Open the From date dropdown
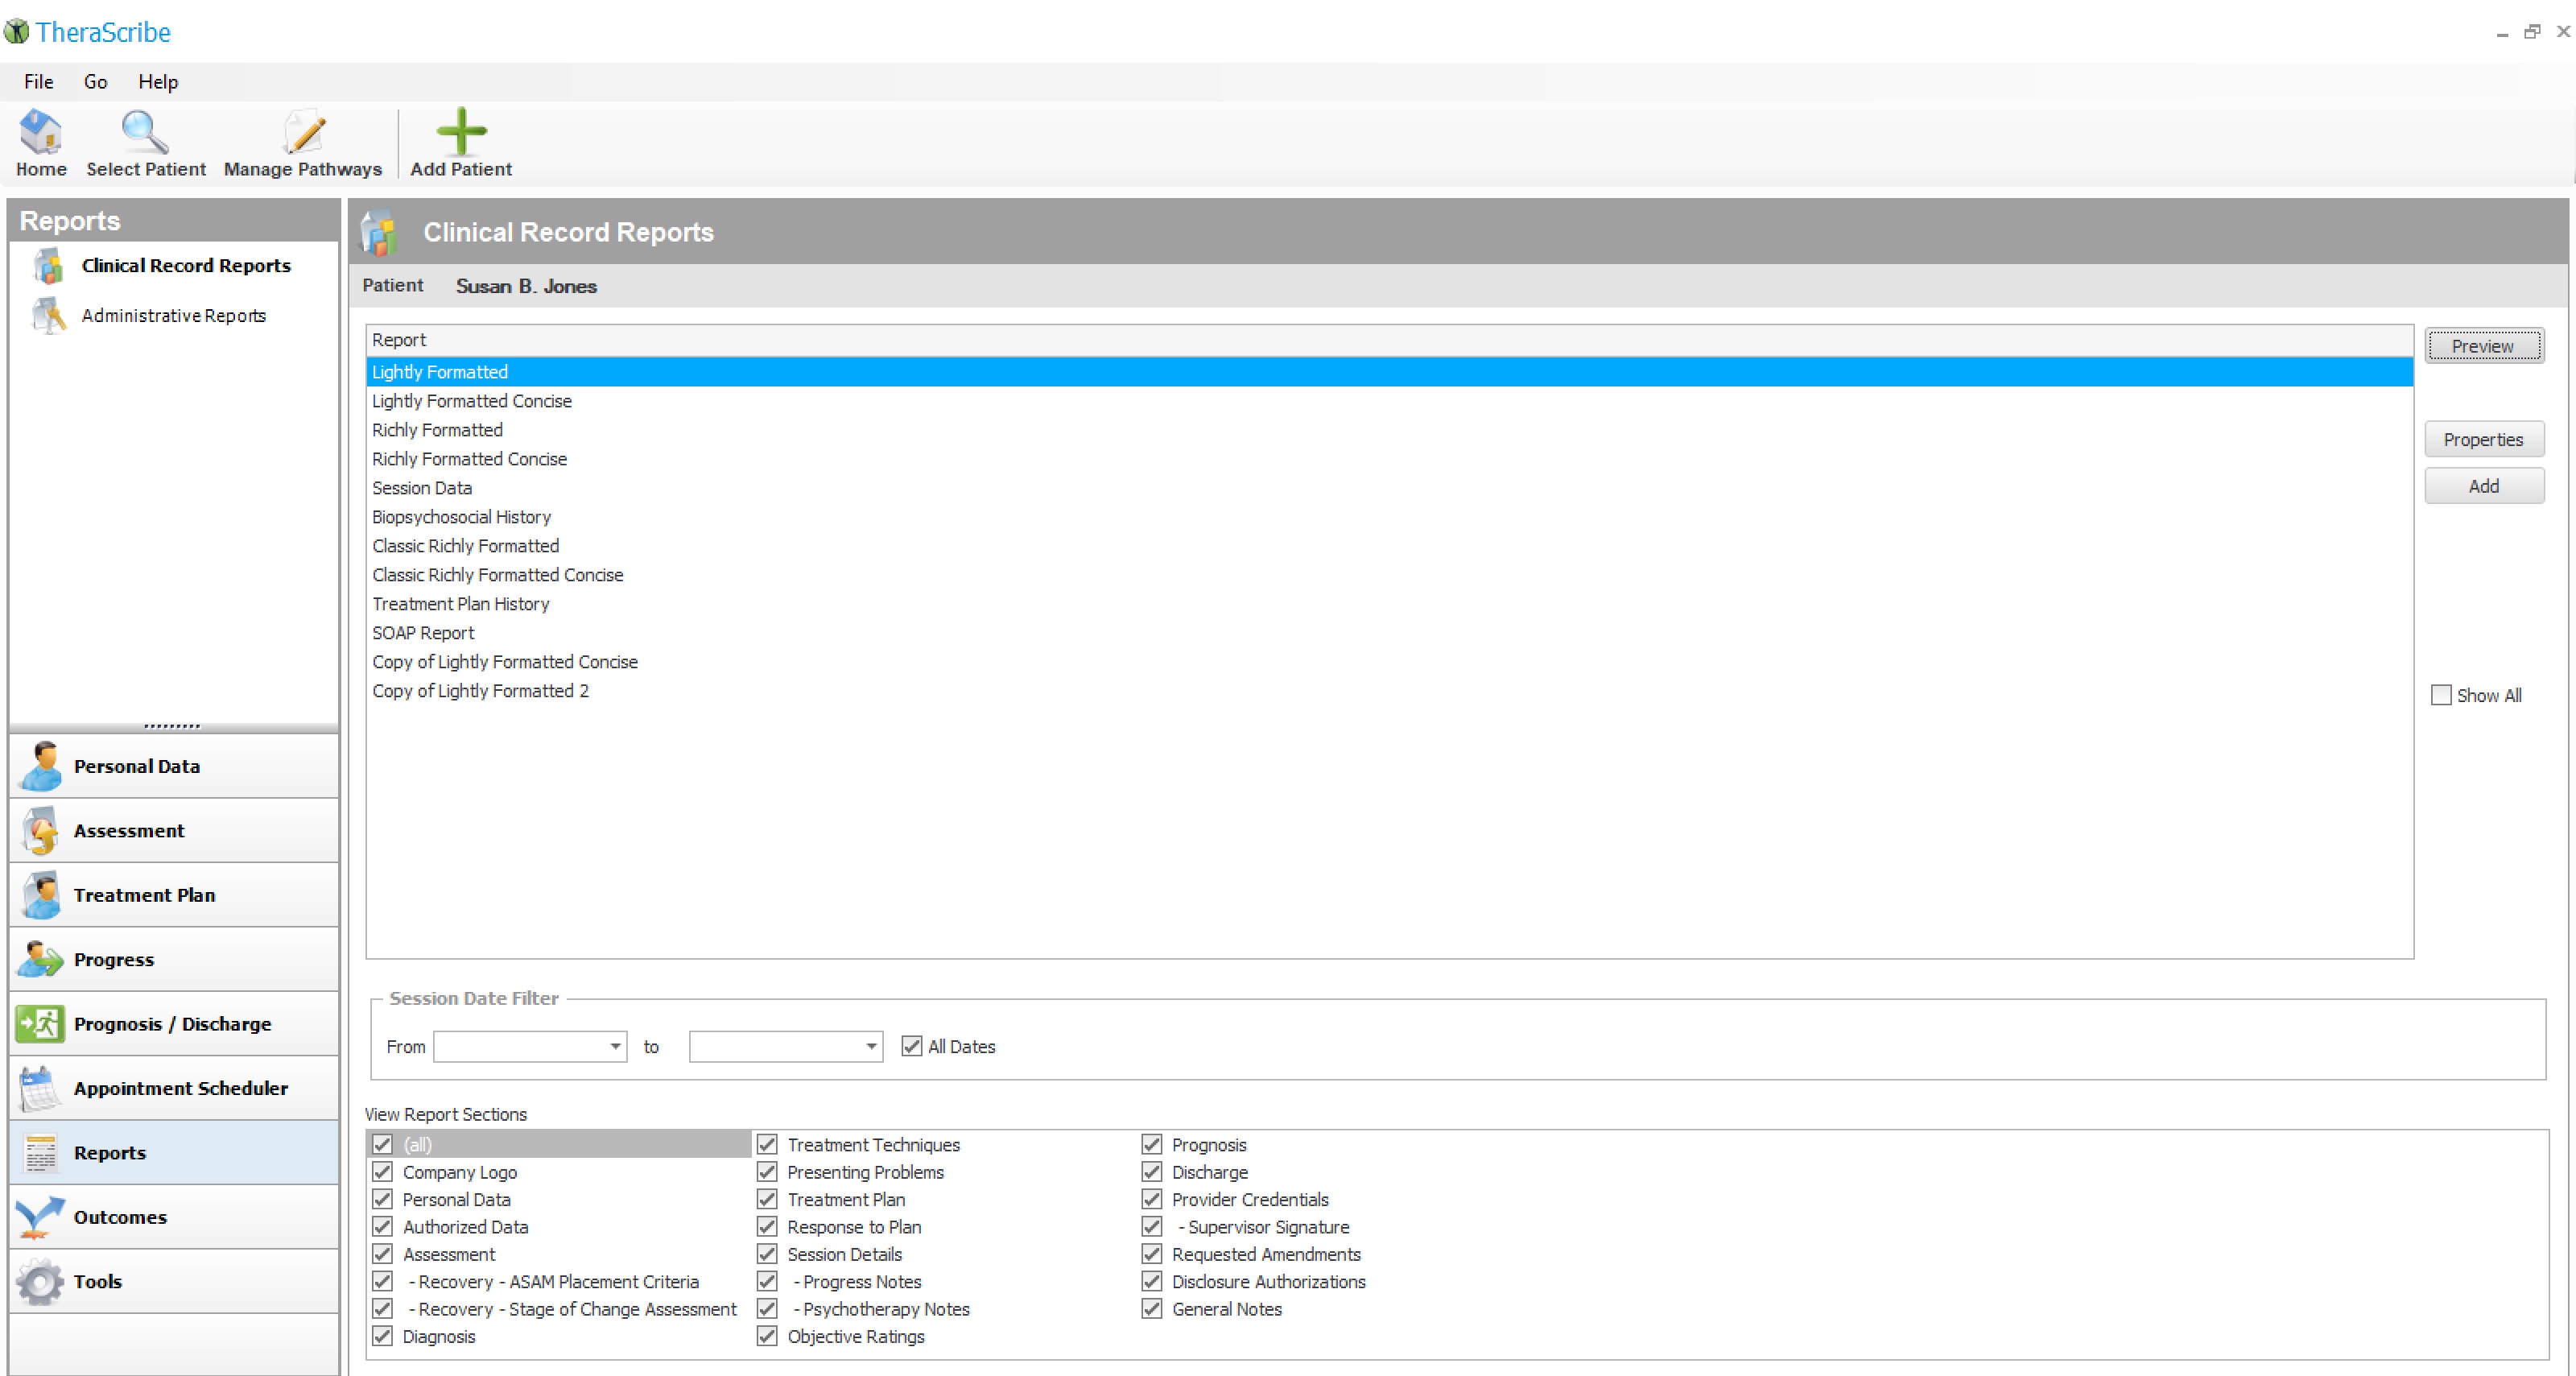This screenshot has width=2576, height=1376. click(615, 1046)
